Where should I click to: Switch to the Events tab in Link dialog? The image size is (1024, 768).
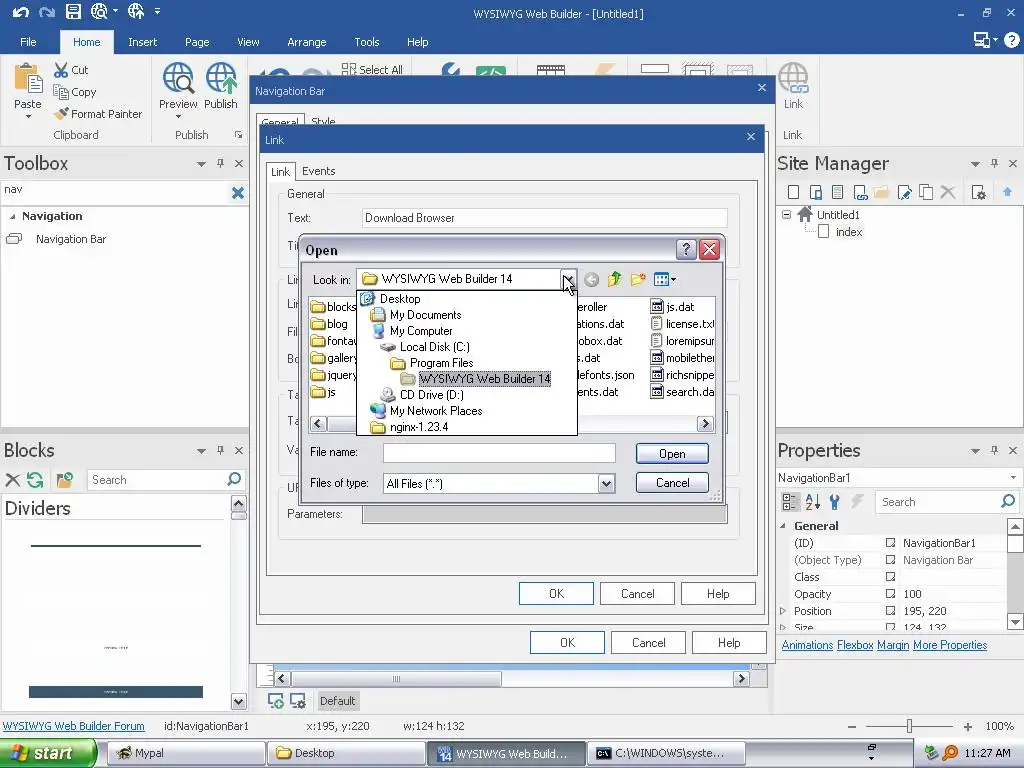coord(318,171)
